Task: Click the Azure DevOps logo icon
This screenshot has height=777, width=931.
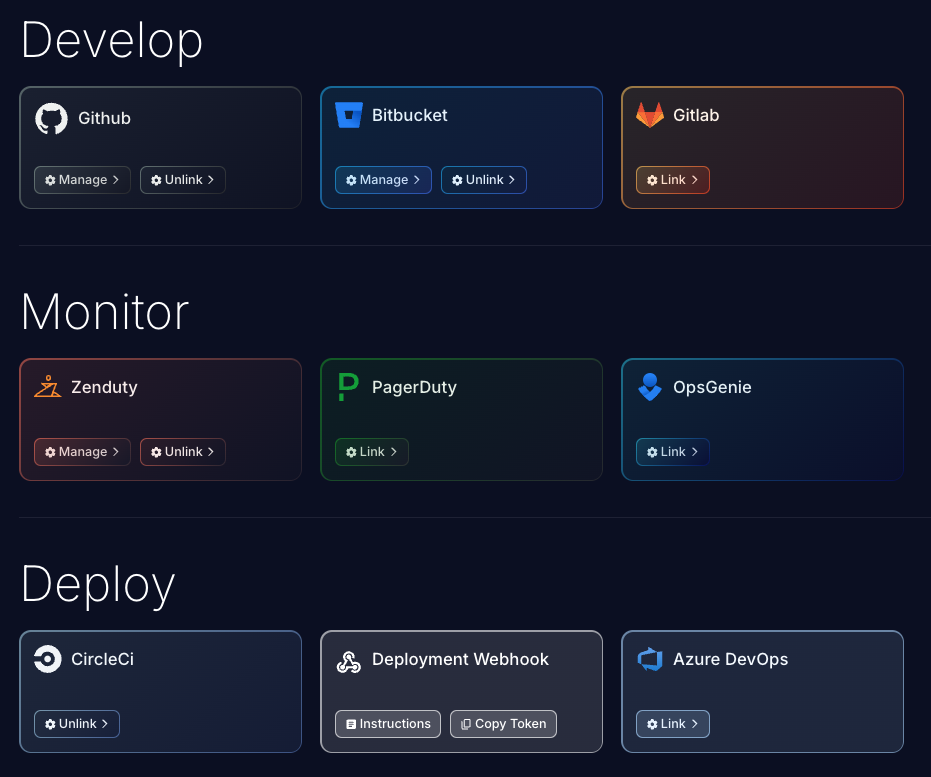Action: pyautogui.click(x=650, y=659)
